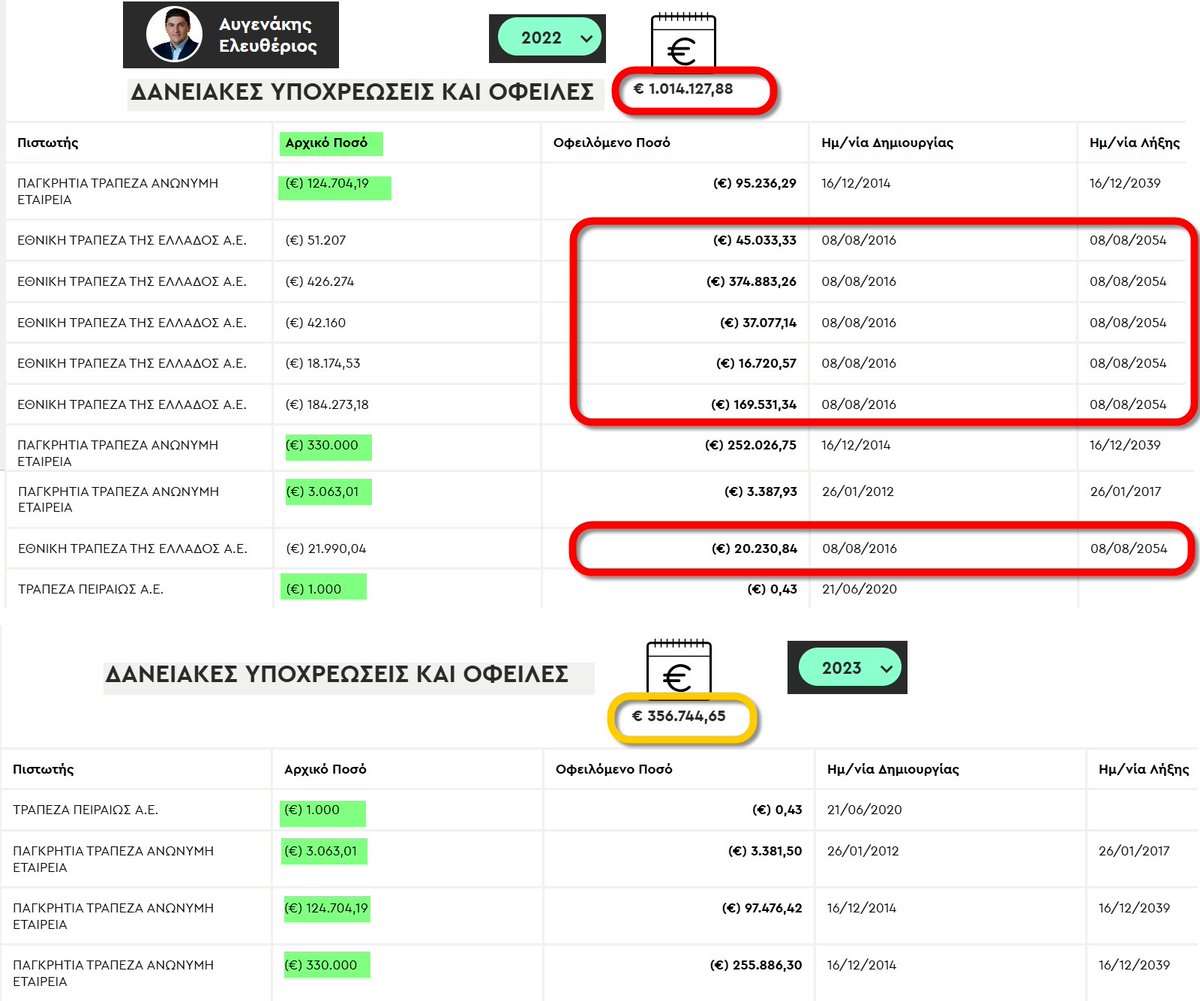Click the Οφειλόμενο Ποσό header in the 2022 table

(x=611, y=142)
